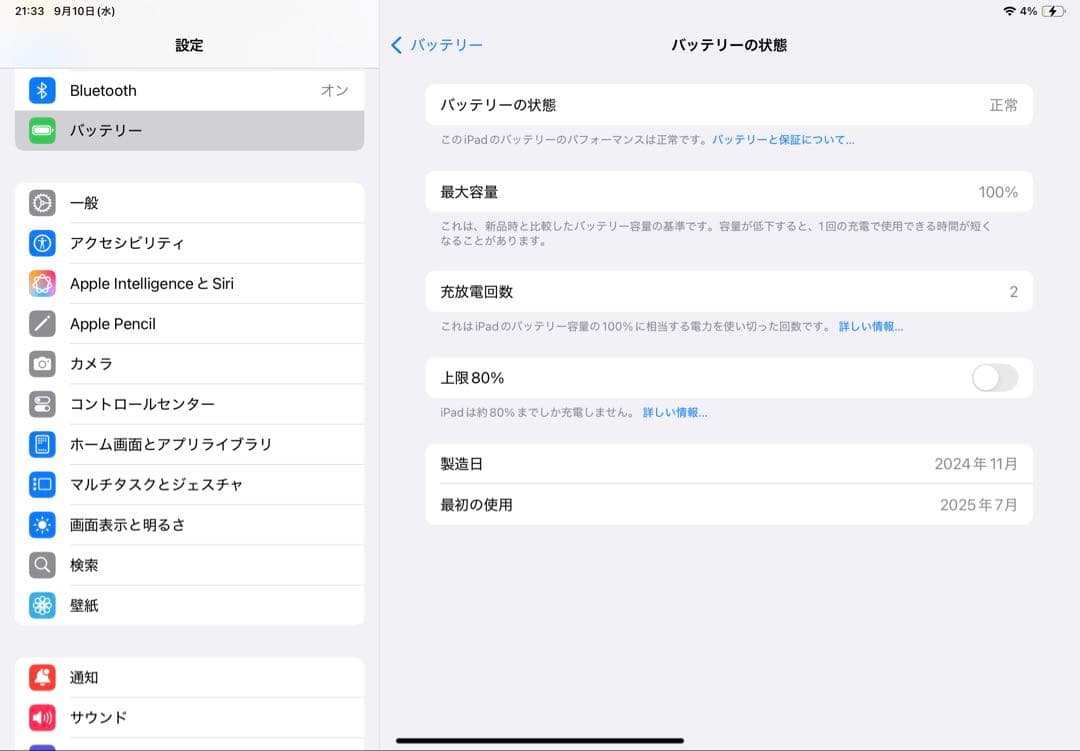Viewport: 1080px width, 751px height.
Task: Open detailed info about the 80% limit
Action: 676,412
